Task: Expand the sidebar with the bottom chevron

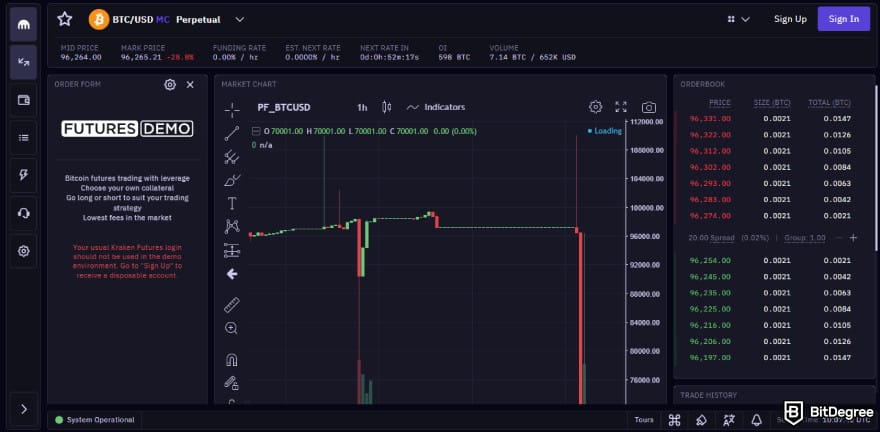Action: [x=24, y=409]
